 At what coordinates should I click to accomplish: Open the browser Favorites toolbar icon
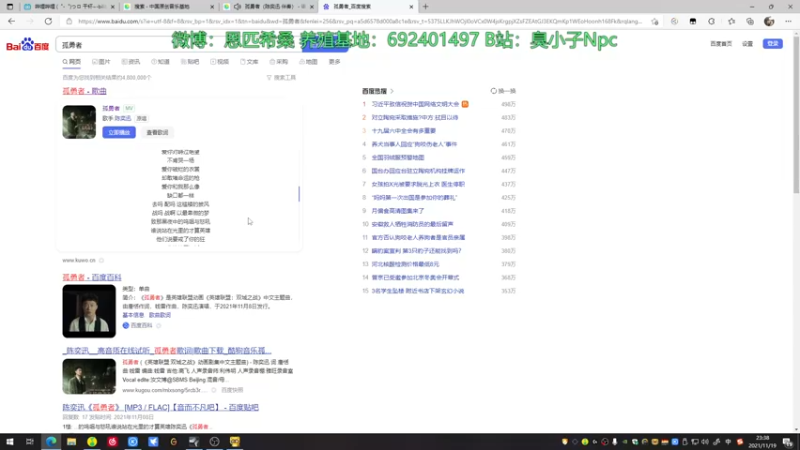(x=731, y=21)
